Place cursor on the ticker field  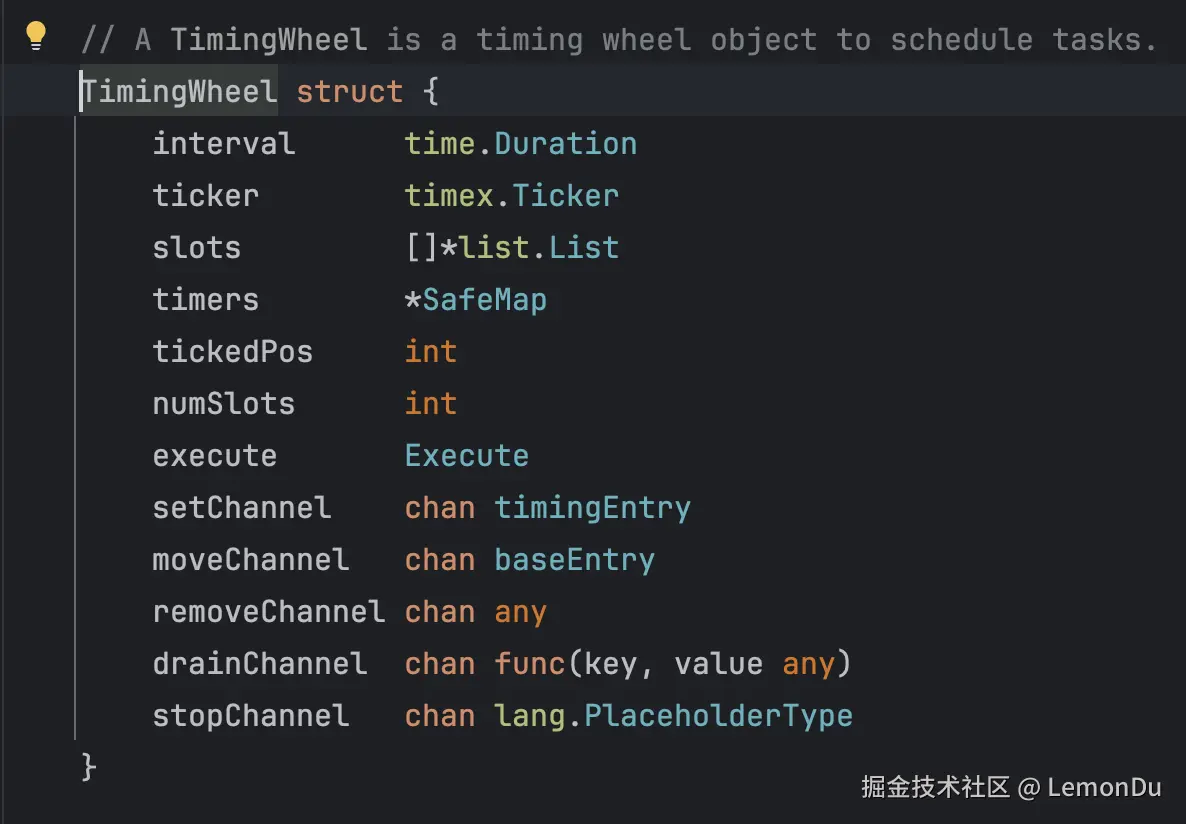click(205, 196)
